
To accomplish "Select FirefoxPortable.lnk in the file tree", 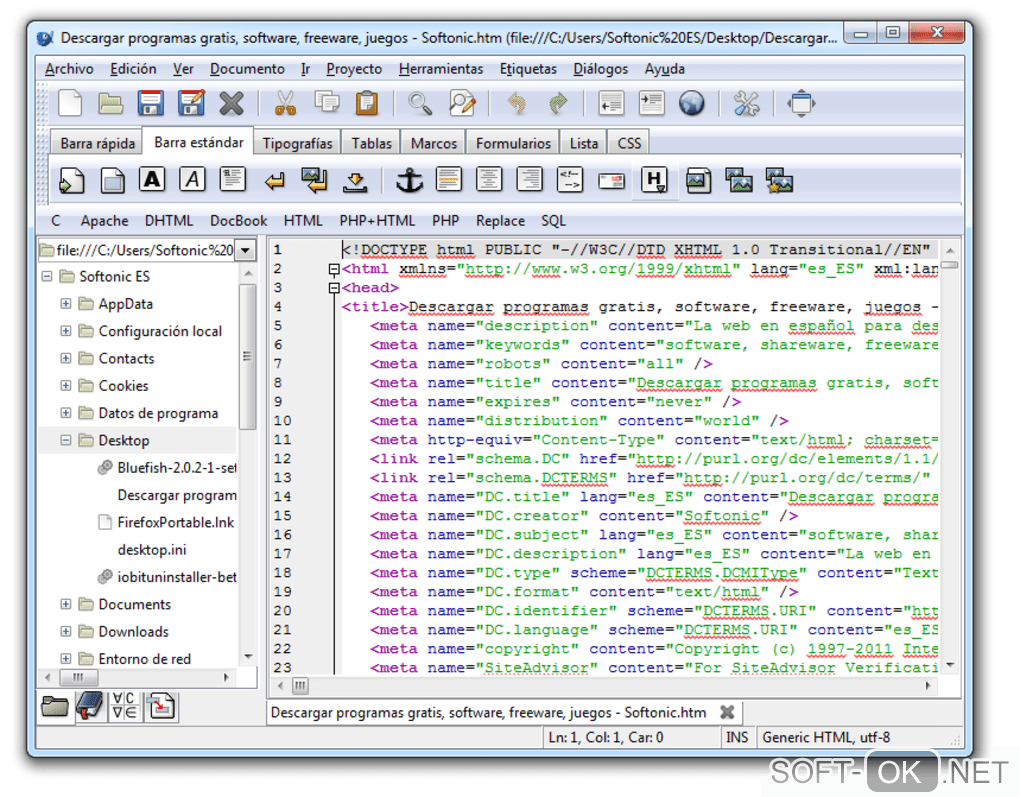I will (176, 522).
